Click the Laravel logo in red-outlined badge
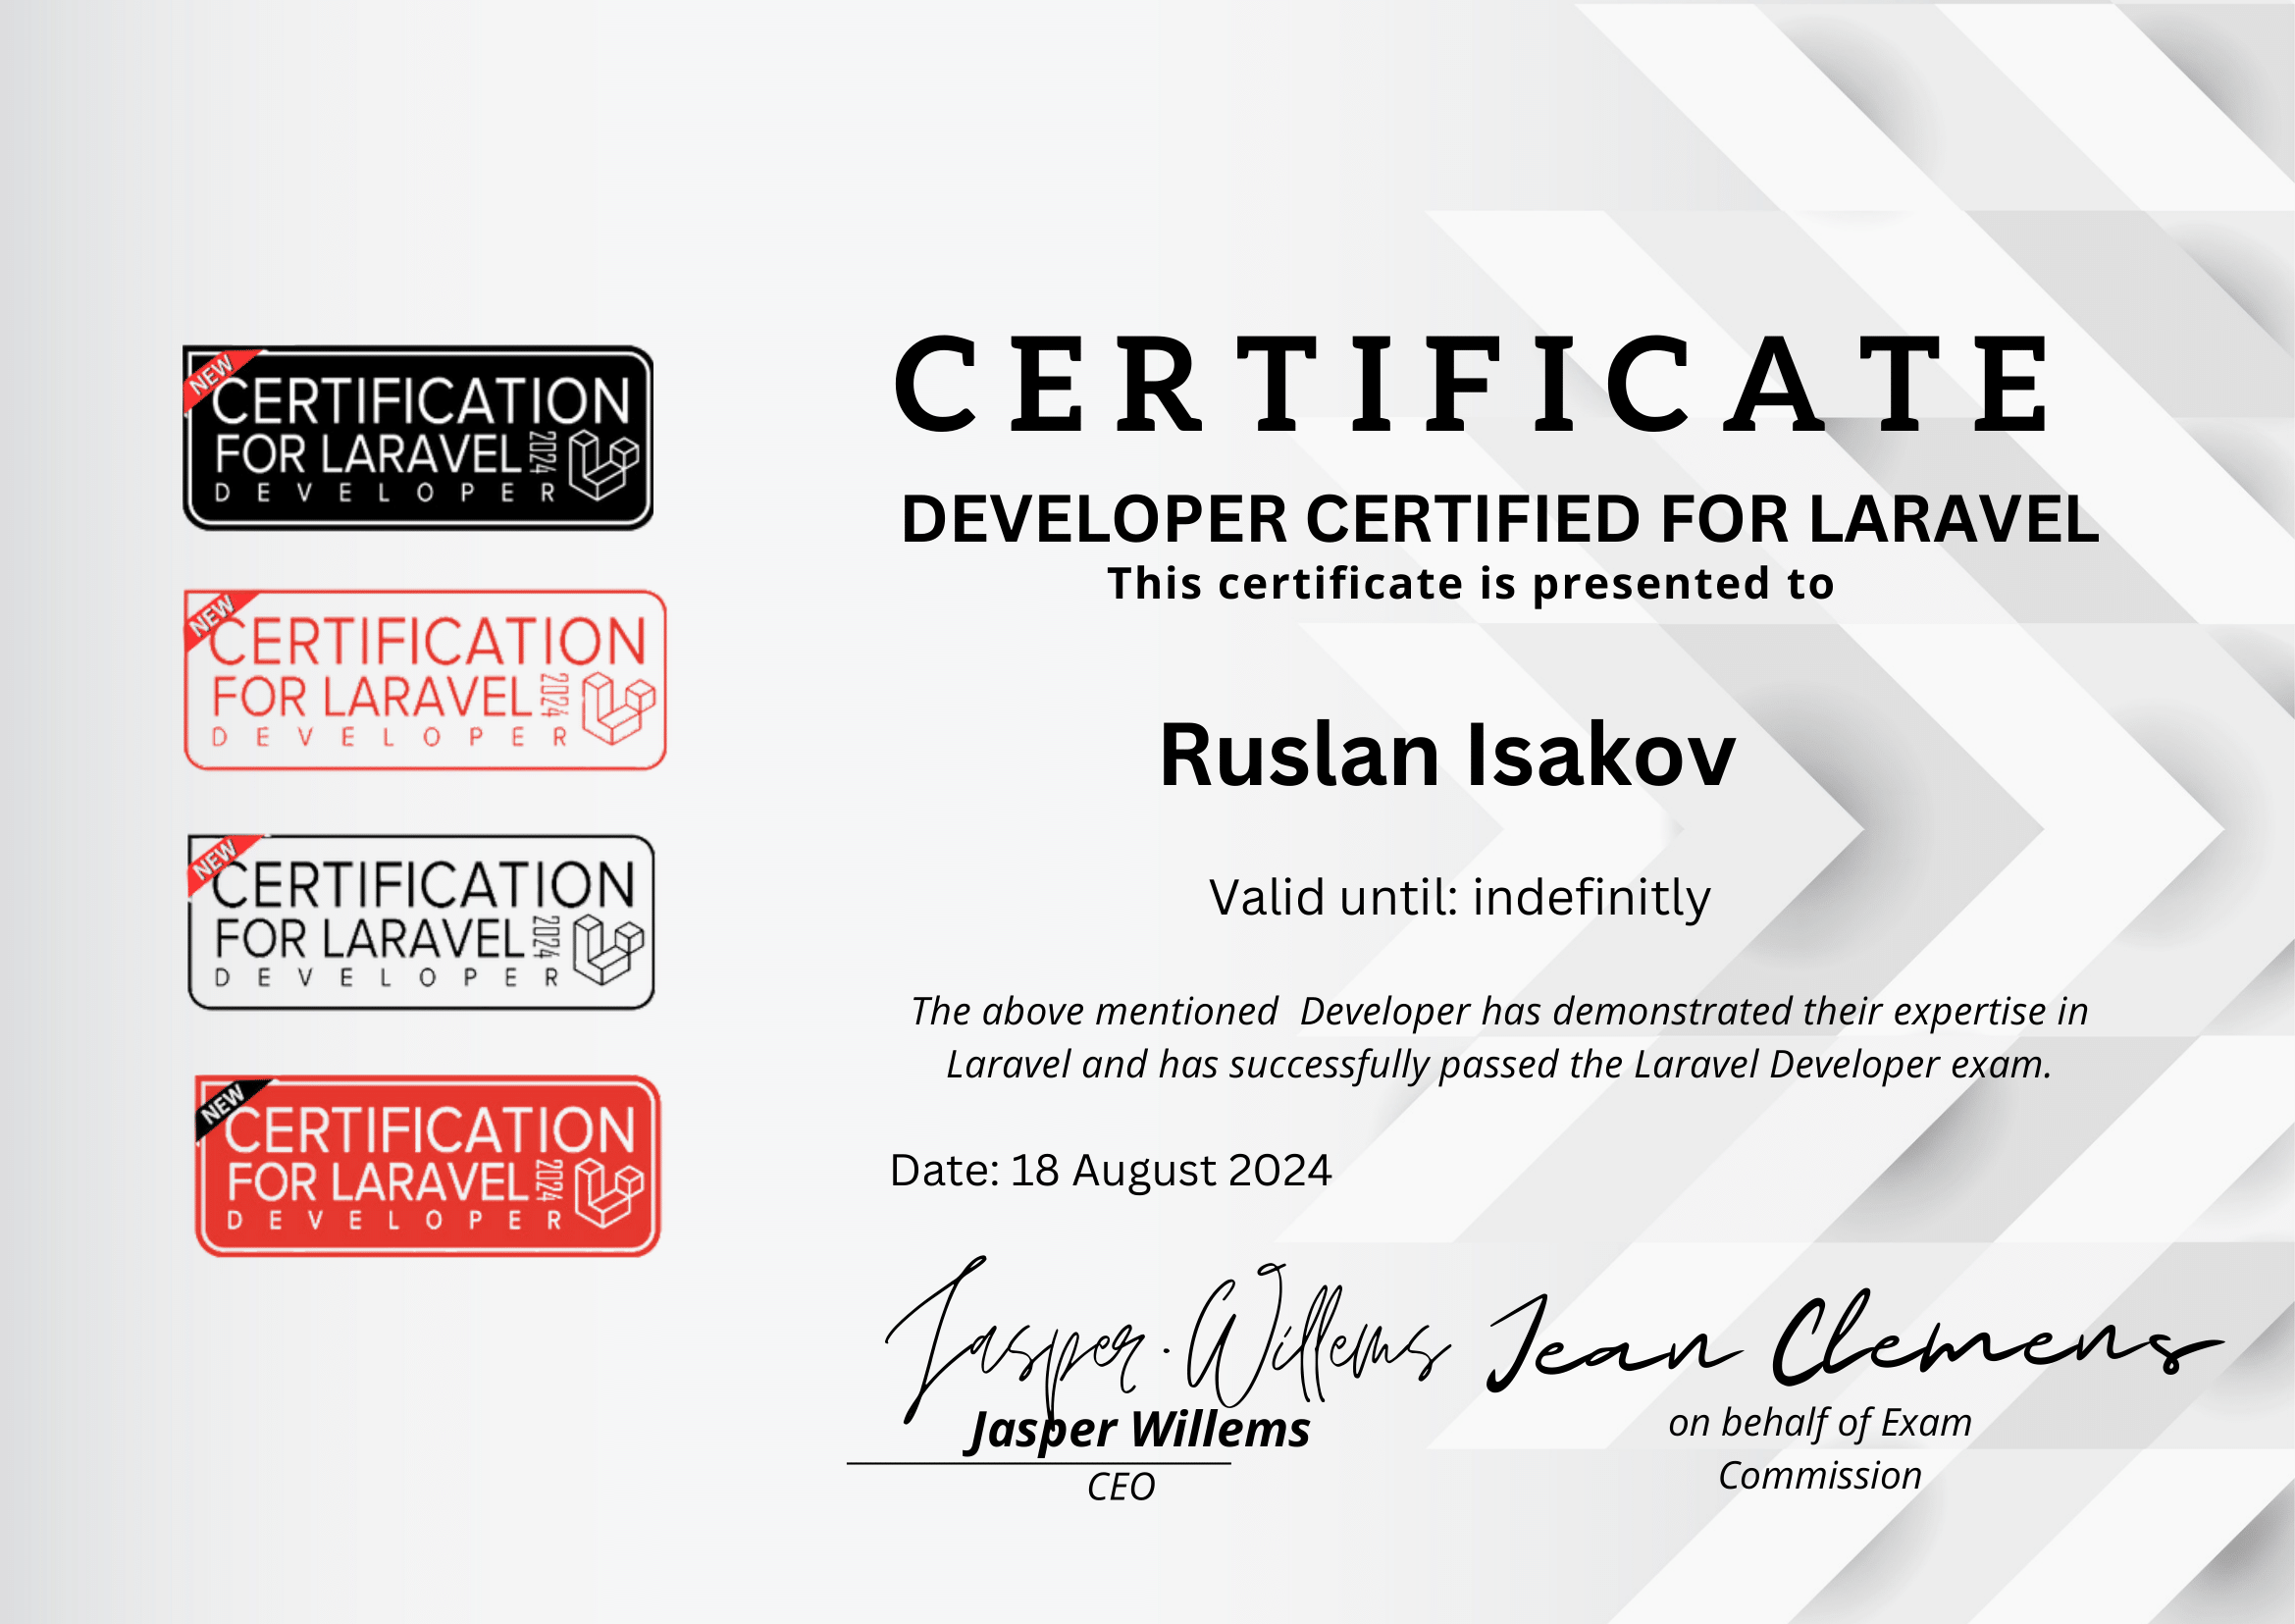2295x1624 pixels. 618,708
